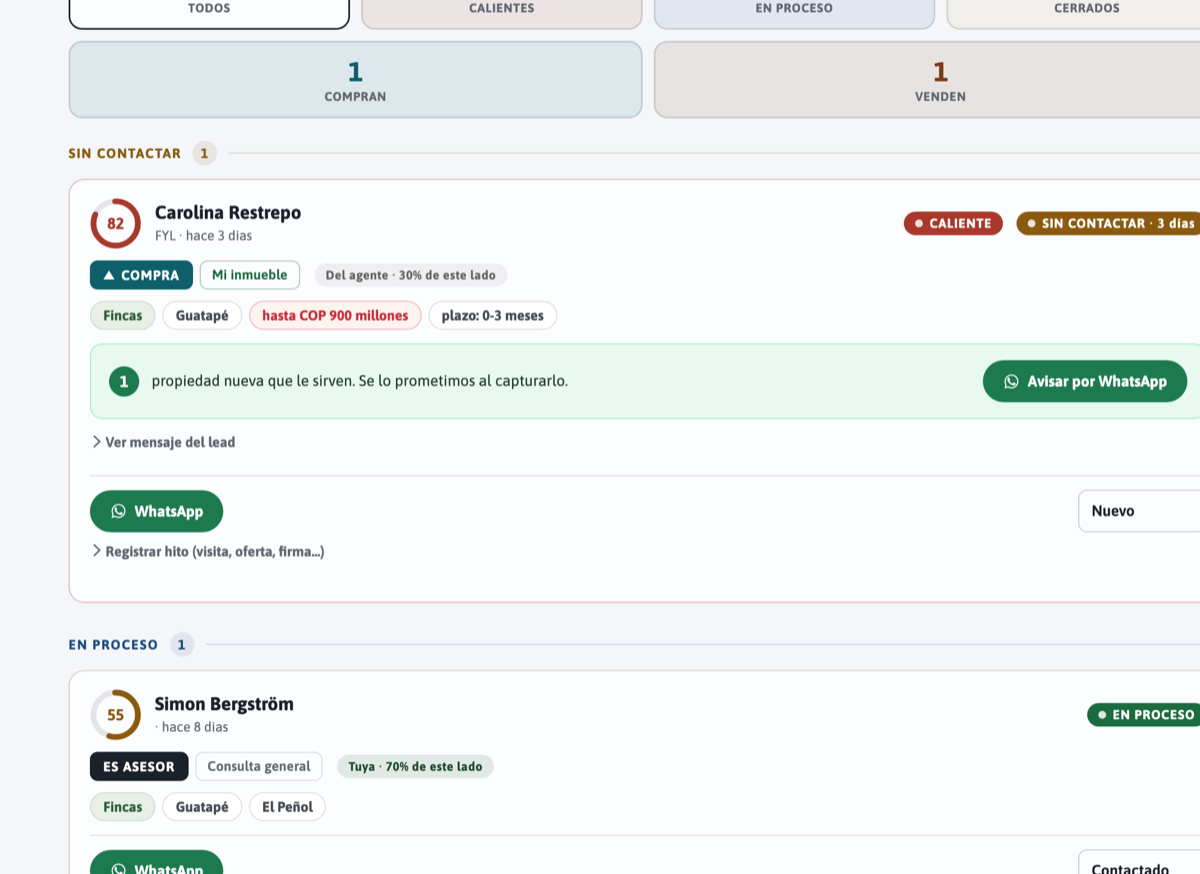Open the Contactado status dropdown

(x=1139, y=862)
